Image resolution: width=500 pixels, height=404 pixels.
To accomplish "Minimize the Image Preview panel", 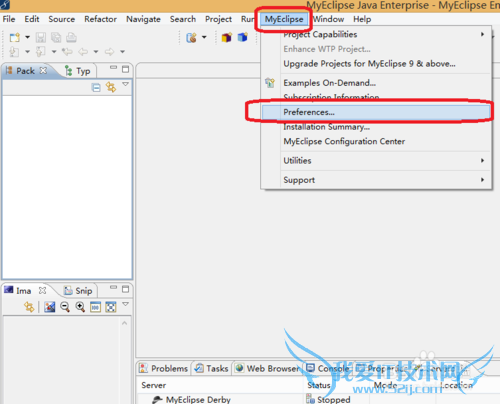I will (114, 287).
